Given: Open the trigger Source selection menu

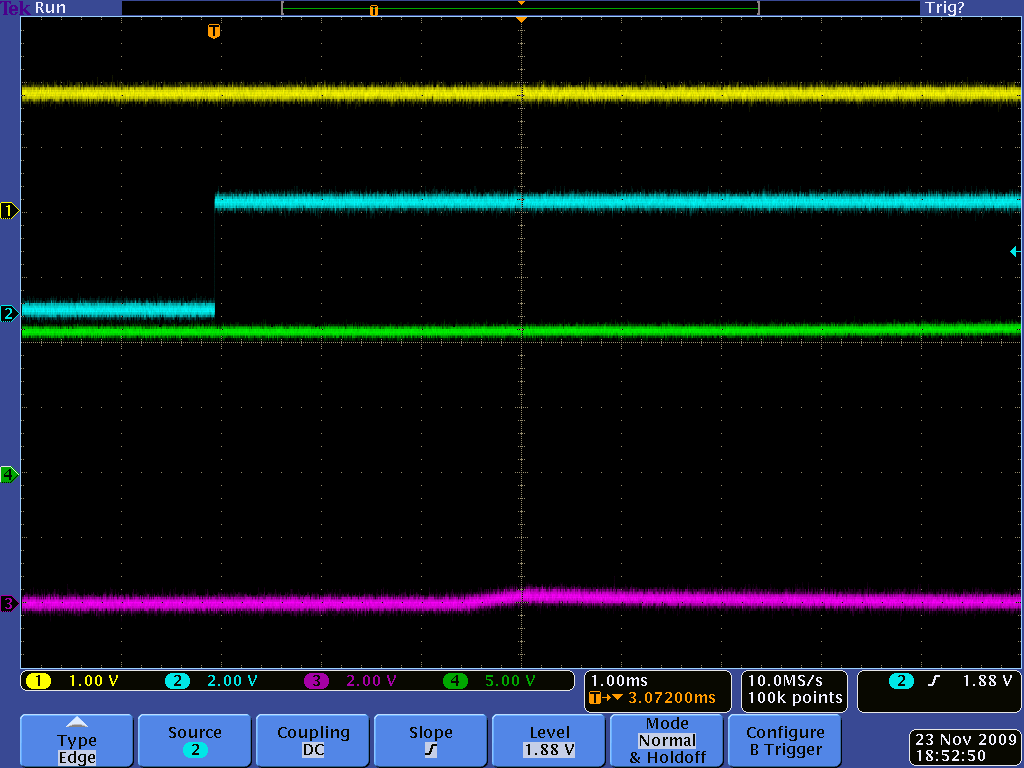Looking at the screenshot, I should click(194, 741).
